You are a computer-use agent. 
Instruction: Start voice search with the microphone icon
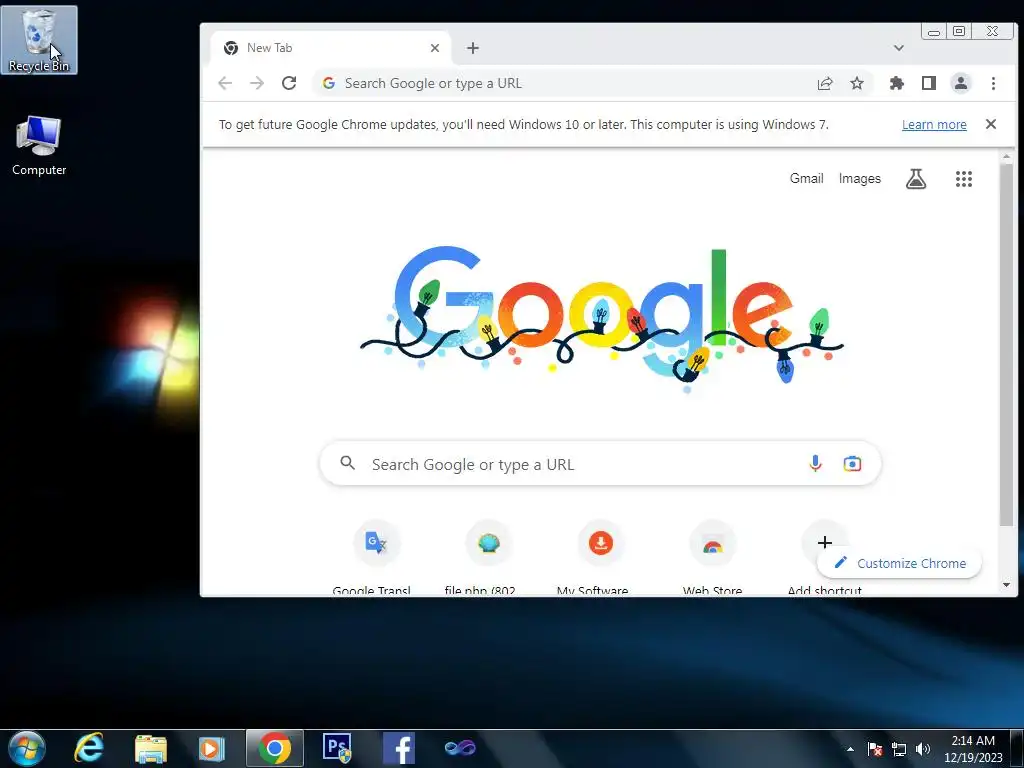815,464
